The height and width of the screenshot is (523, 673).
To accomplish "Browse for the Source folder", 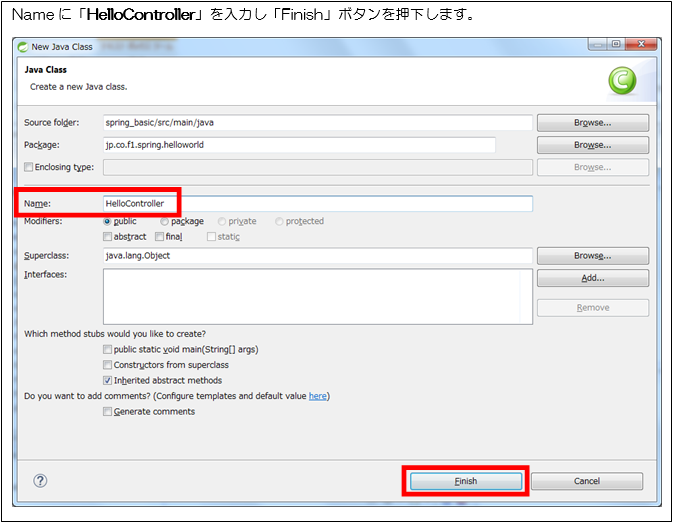I will pos(592,123).
